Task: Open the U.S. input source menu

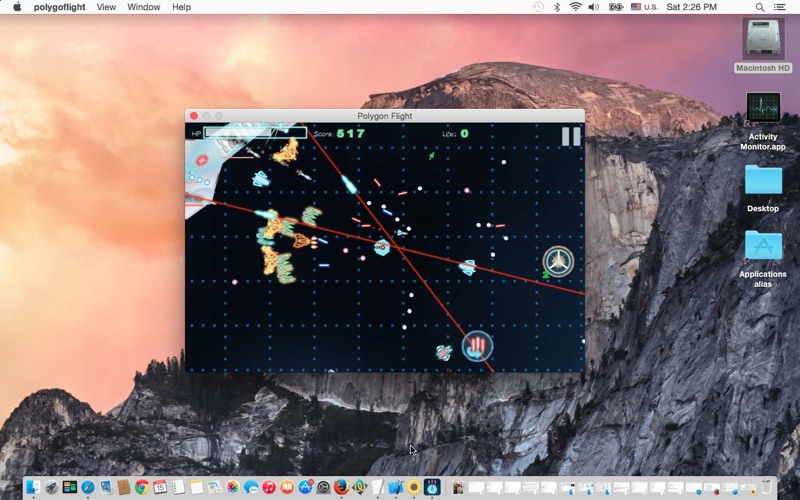Action: click(643, 7)
